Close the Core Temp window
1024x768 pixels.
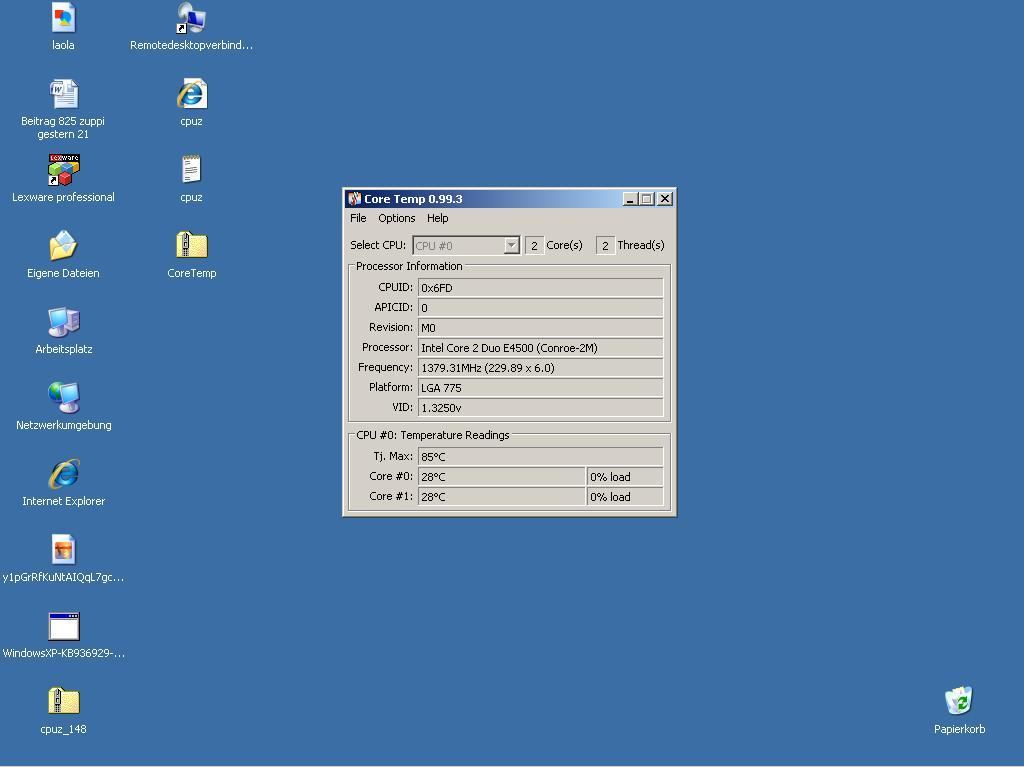665,199
